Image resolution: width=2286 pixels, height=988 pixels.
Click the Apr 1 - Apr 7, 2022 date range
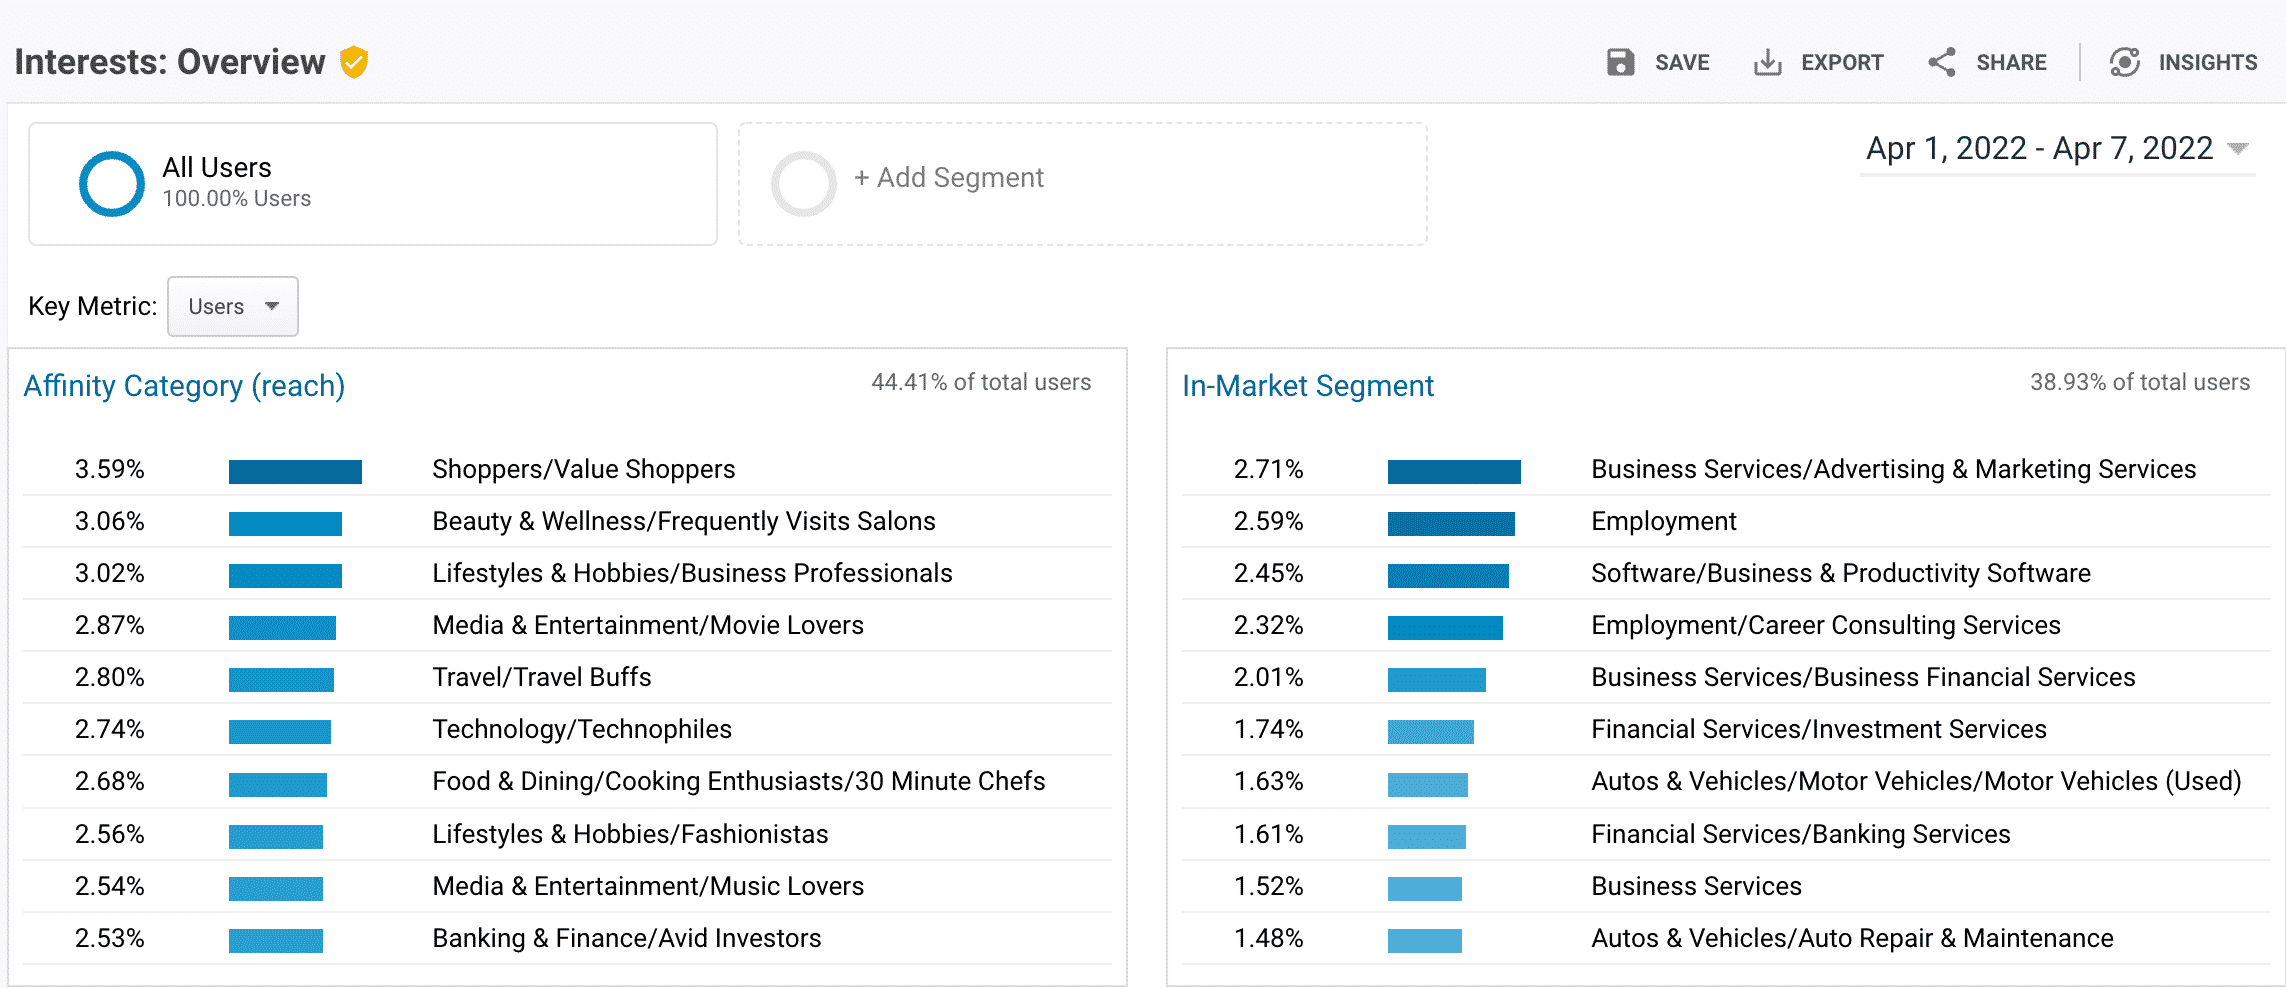(2038, 149)
